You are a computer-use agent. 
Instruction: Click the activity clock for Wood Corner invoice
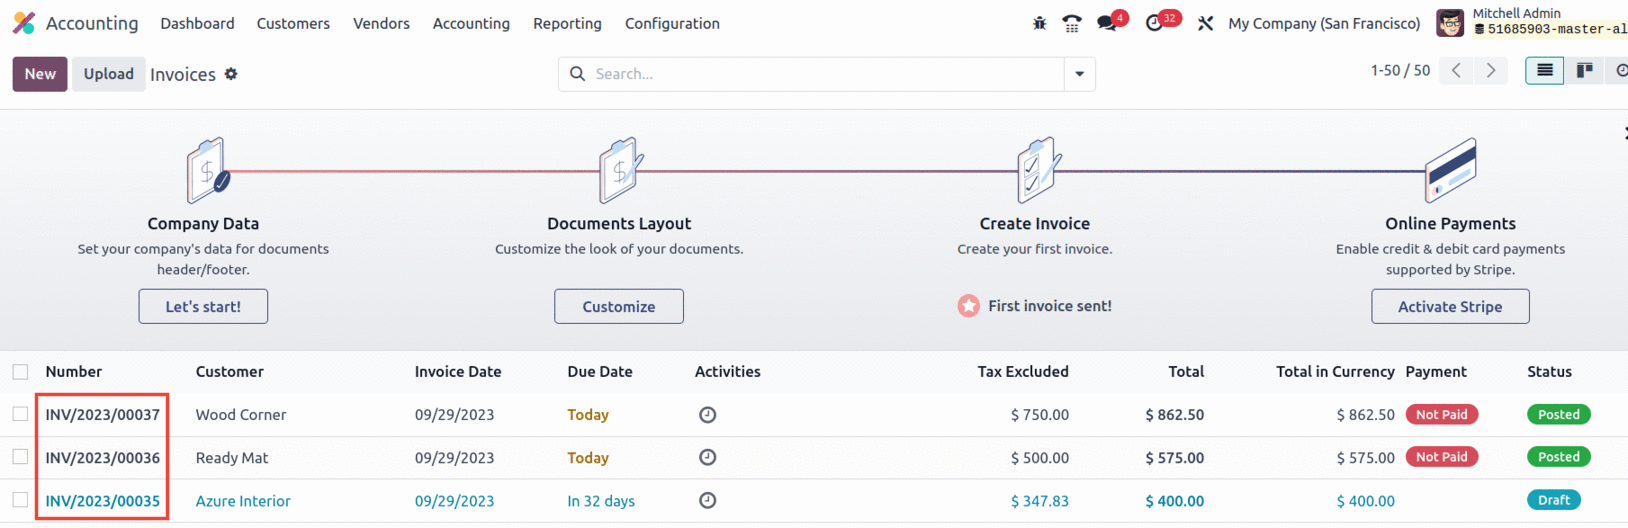tap(707, 414)
